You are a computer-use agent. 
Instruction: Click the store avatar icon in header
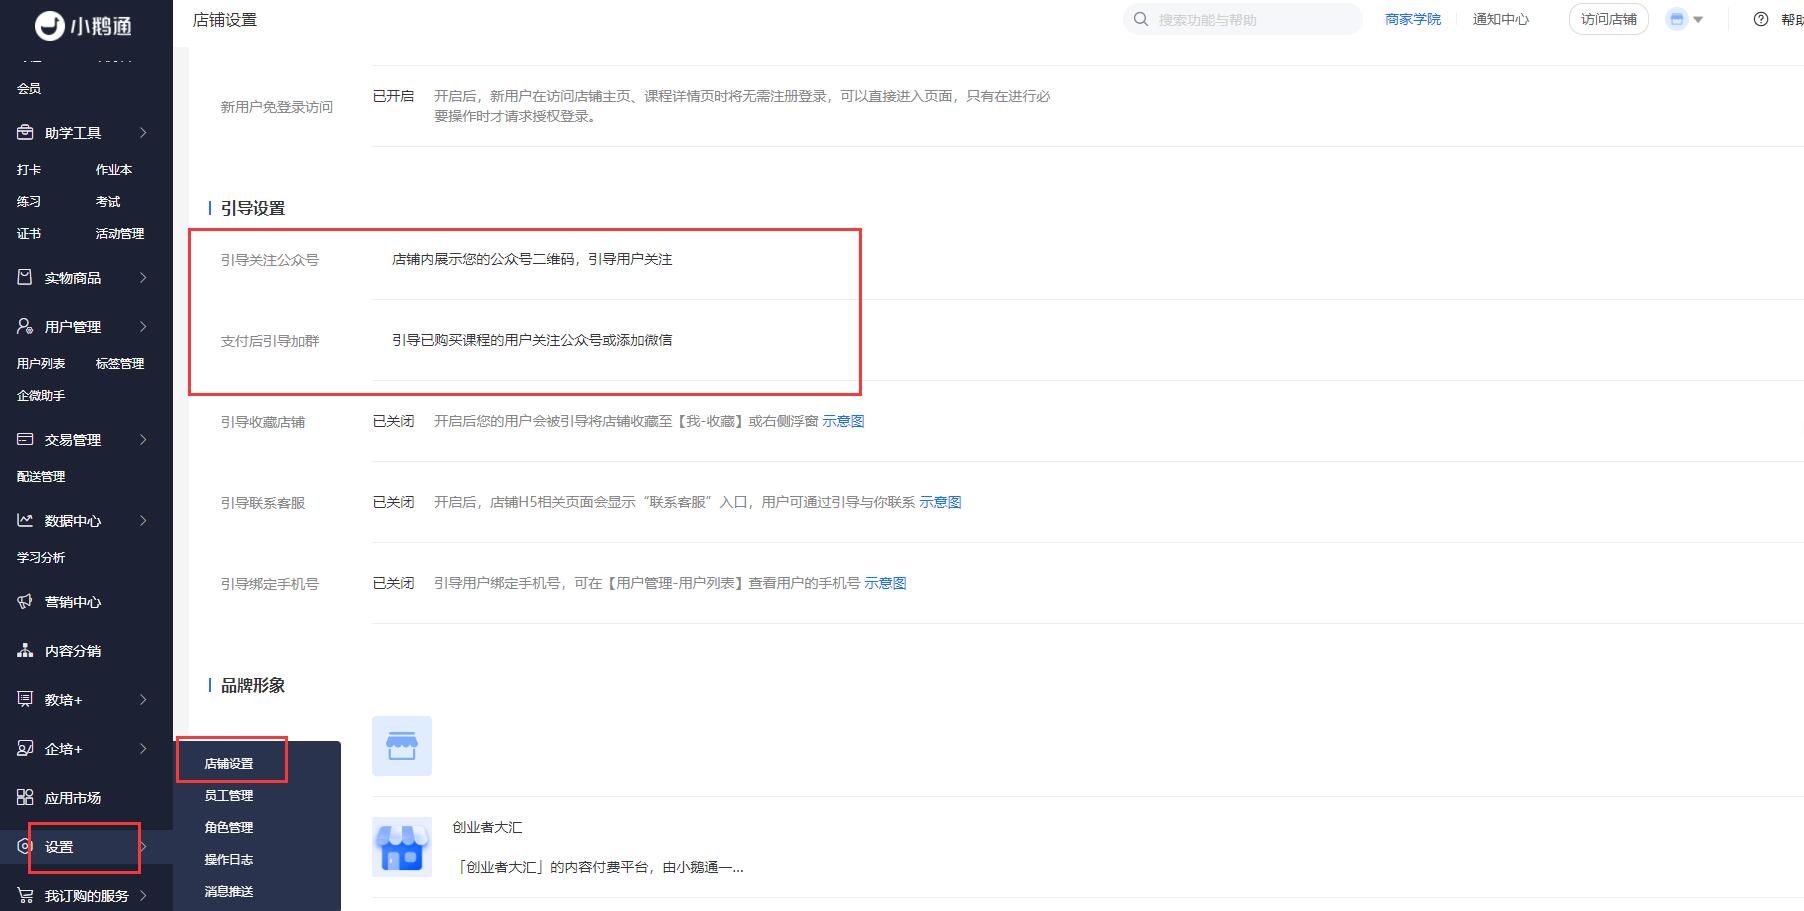1677,20
